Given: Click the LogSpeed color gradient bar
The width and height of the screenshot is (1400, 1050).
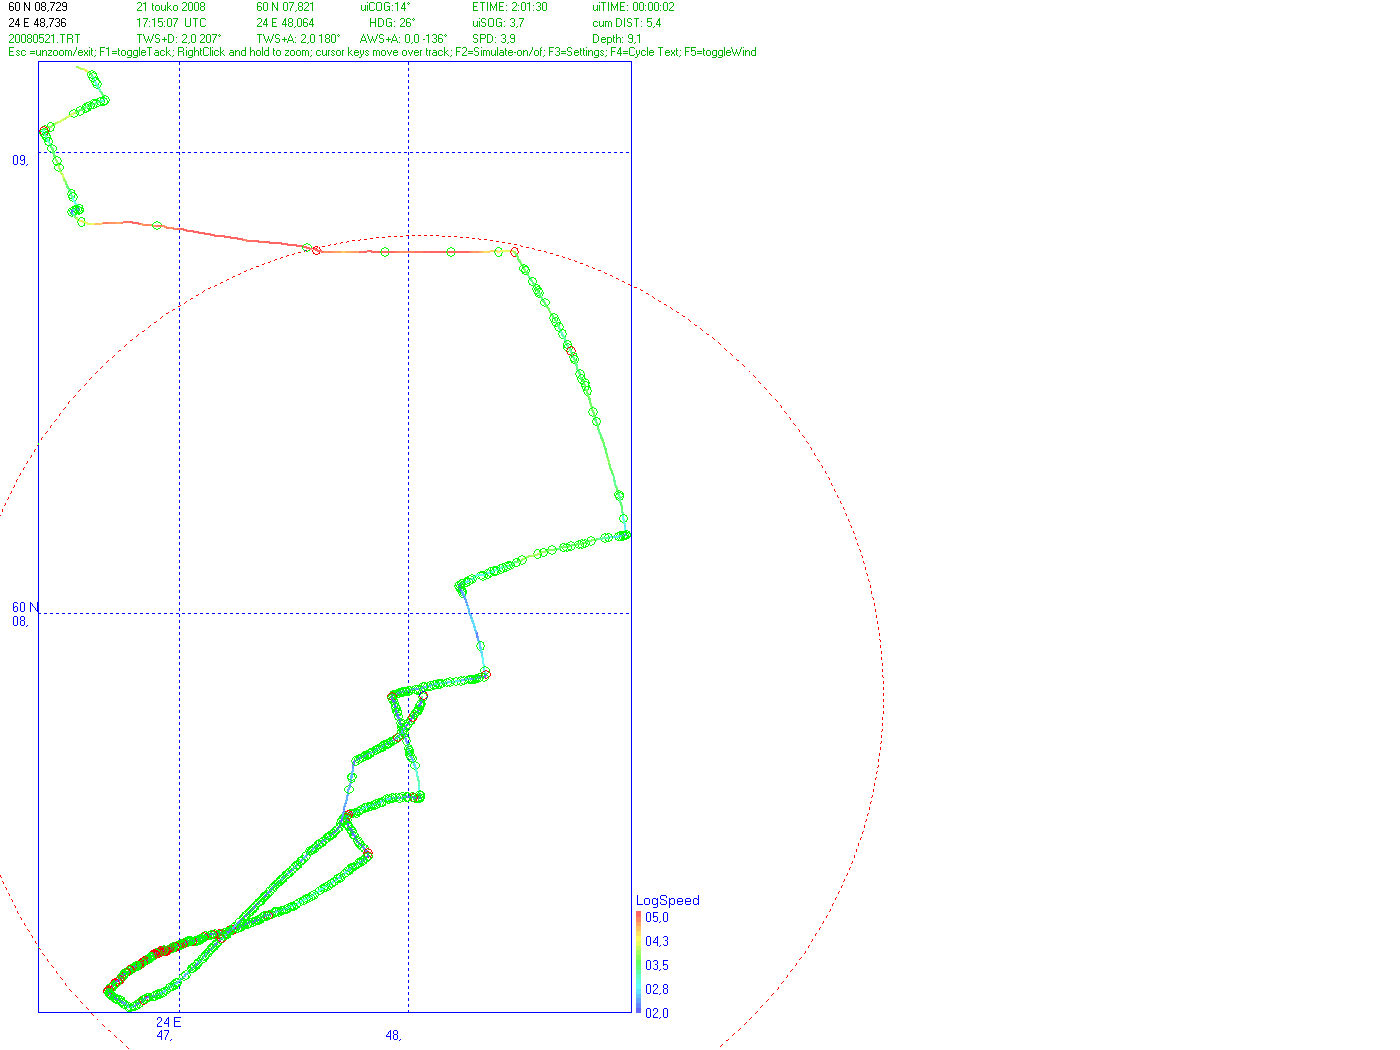Looking at the screenshot, I should (639, 962).
